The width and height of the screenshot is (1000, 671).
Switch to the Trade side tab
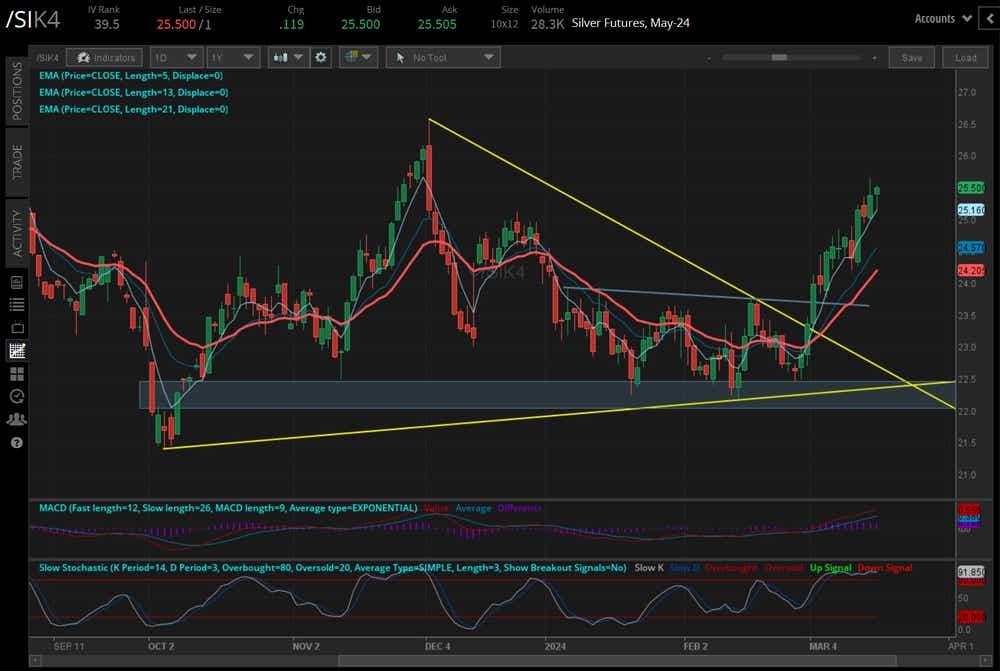(x=16, y=160)
